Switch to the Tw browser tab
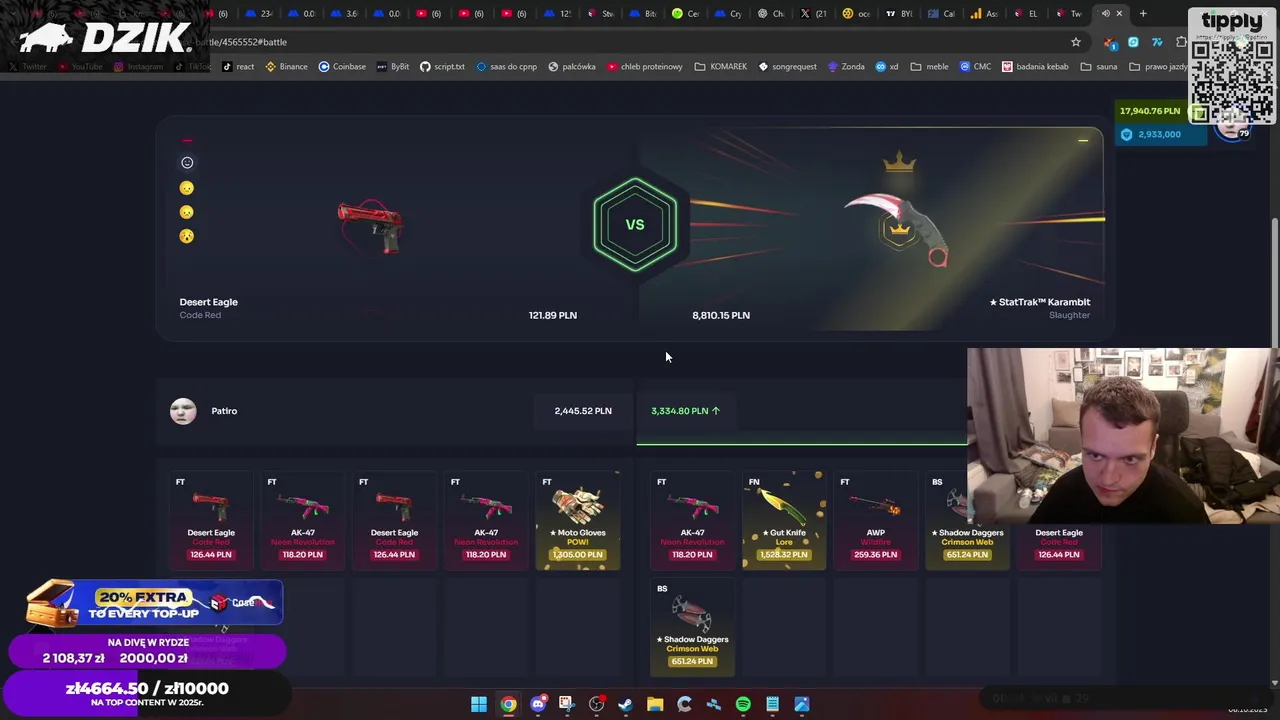 pyautogui.click(x=1068, y=13)
